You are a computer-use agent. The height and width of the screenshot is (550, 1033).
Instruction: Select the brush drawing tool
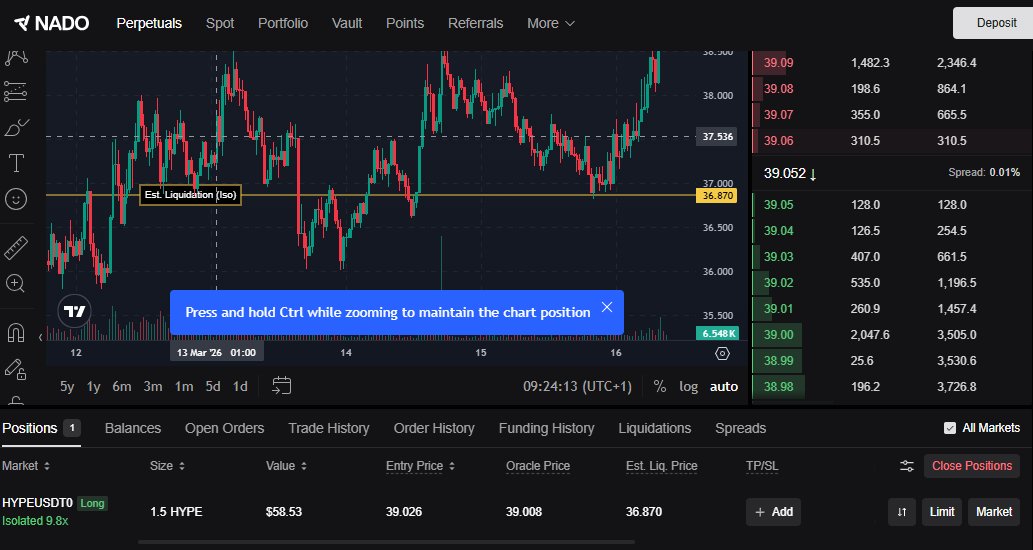tap(16, 127)
